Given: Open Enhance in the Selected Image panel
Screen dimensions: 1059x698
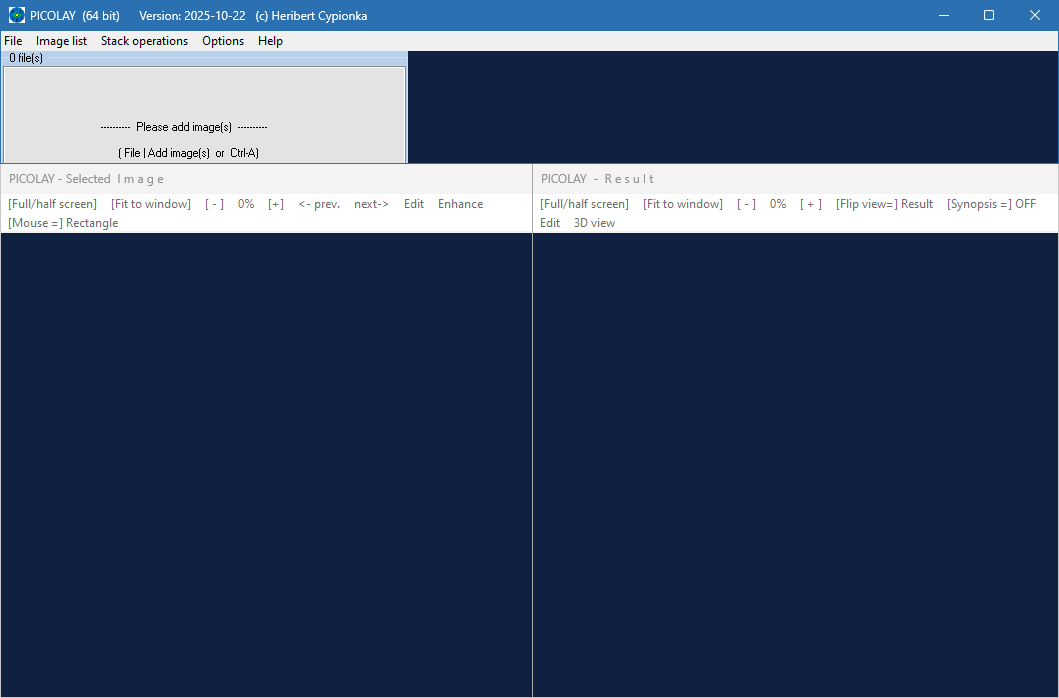Looking at the screenshot, I should [x=460, y=204].
